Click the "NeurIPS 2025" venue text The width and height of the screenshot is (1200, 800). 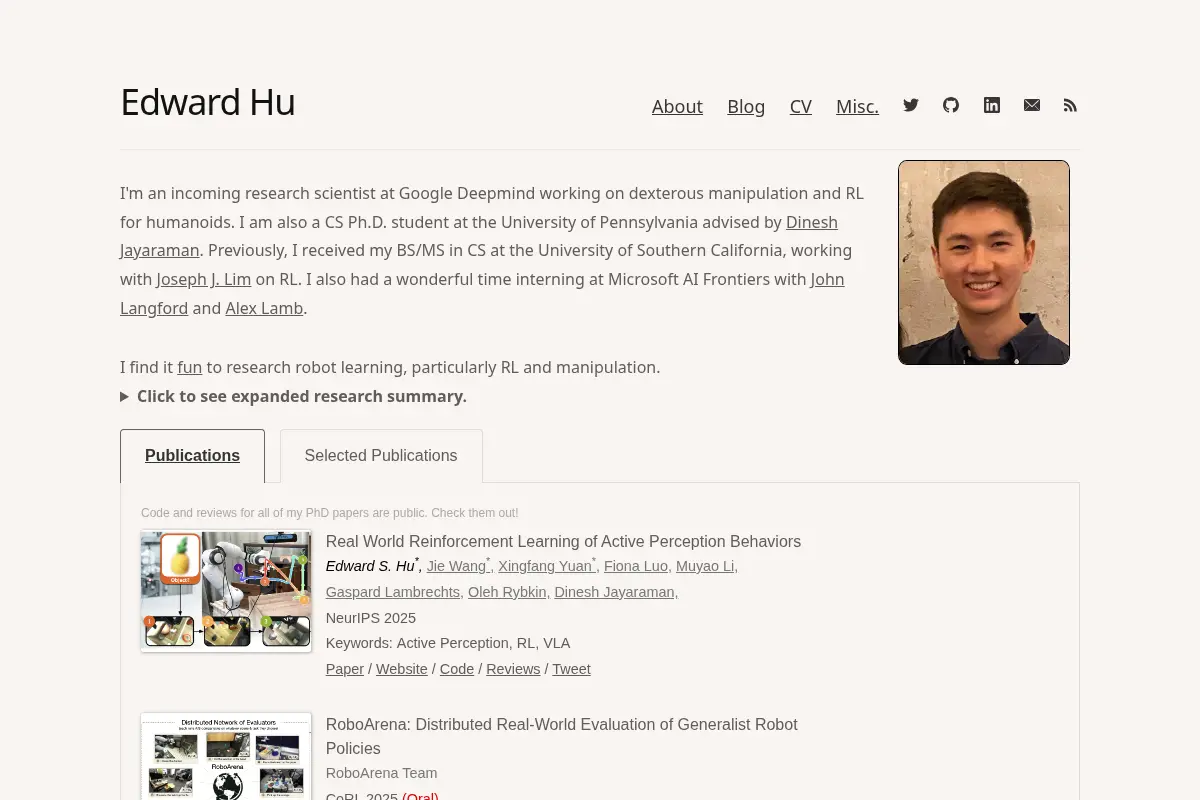371,618
